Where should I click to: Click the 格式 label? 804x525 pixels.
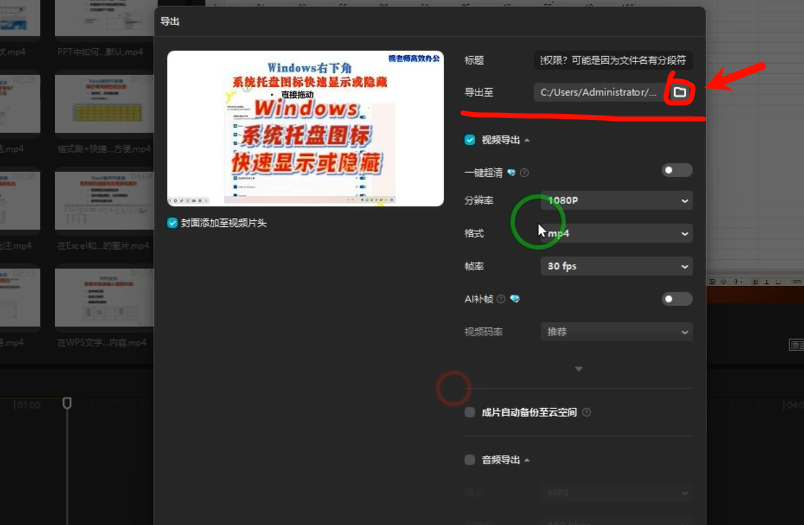474,233
